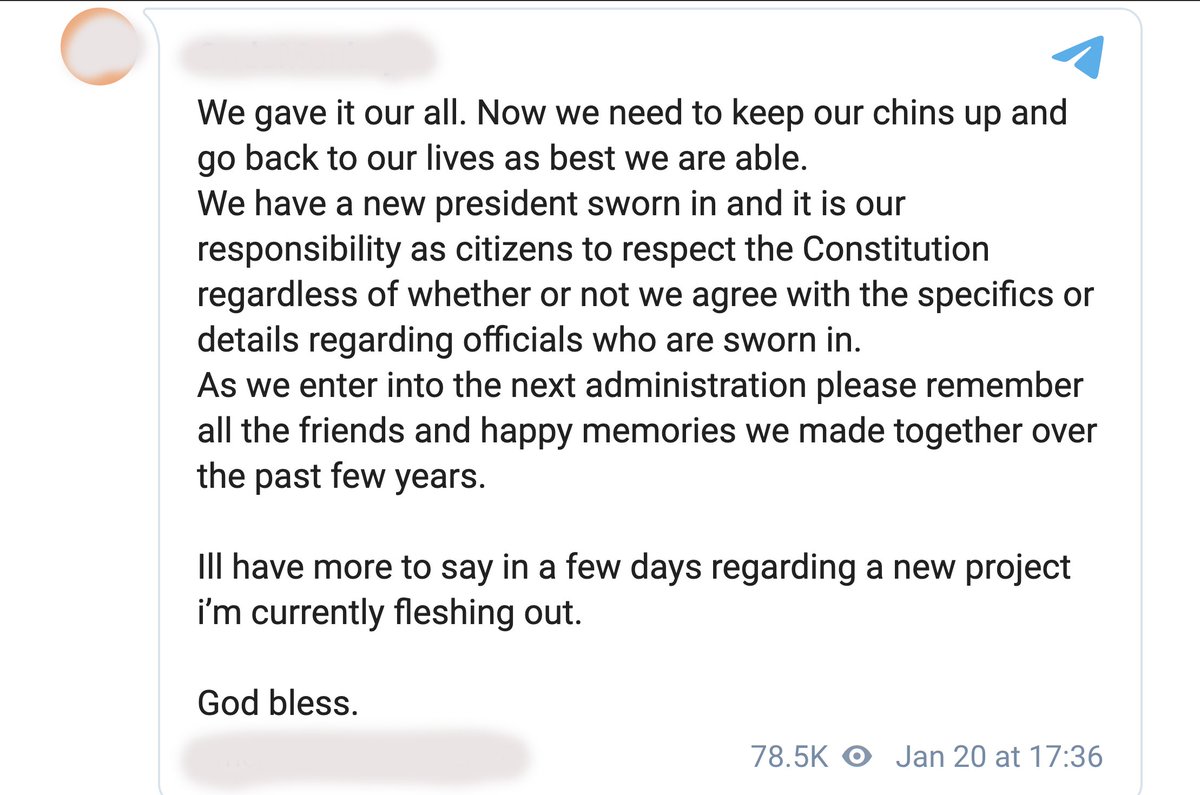Click the blurred author signature below message

[x=355, y=758]
